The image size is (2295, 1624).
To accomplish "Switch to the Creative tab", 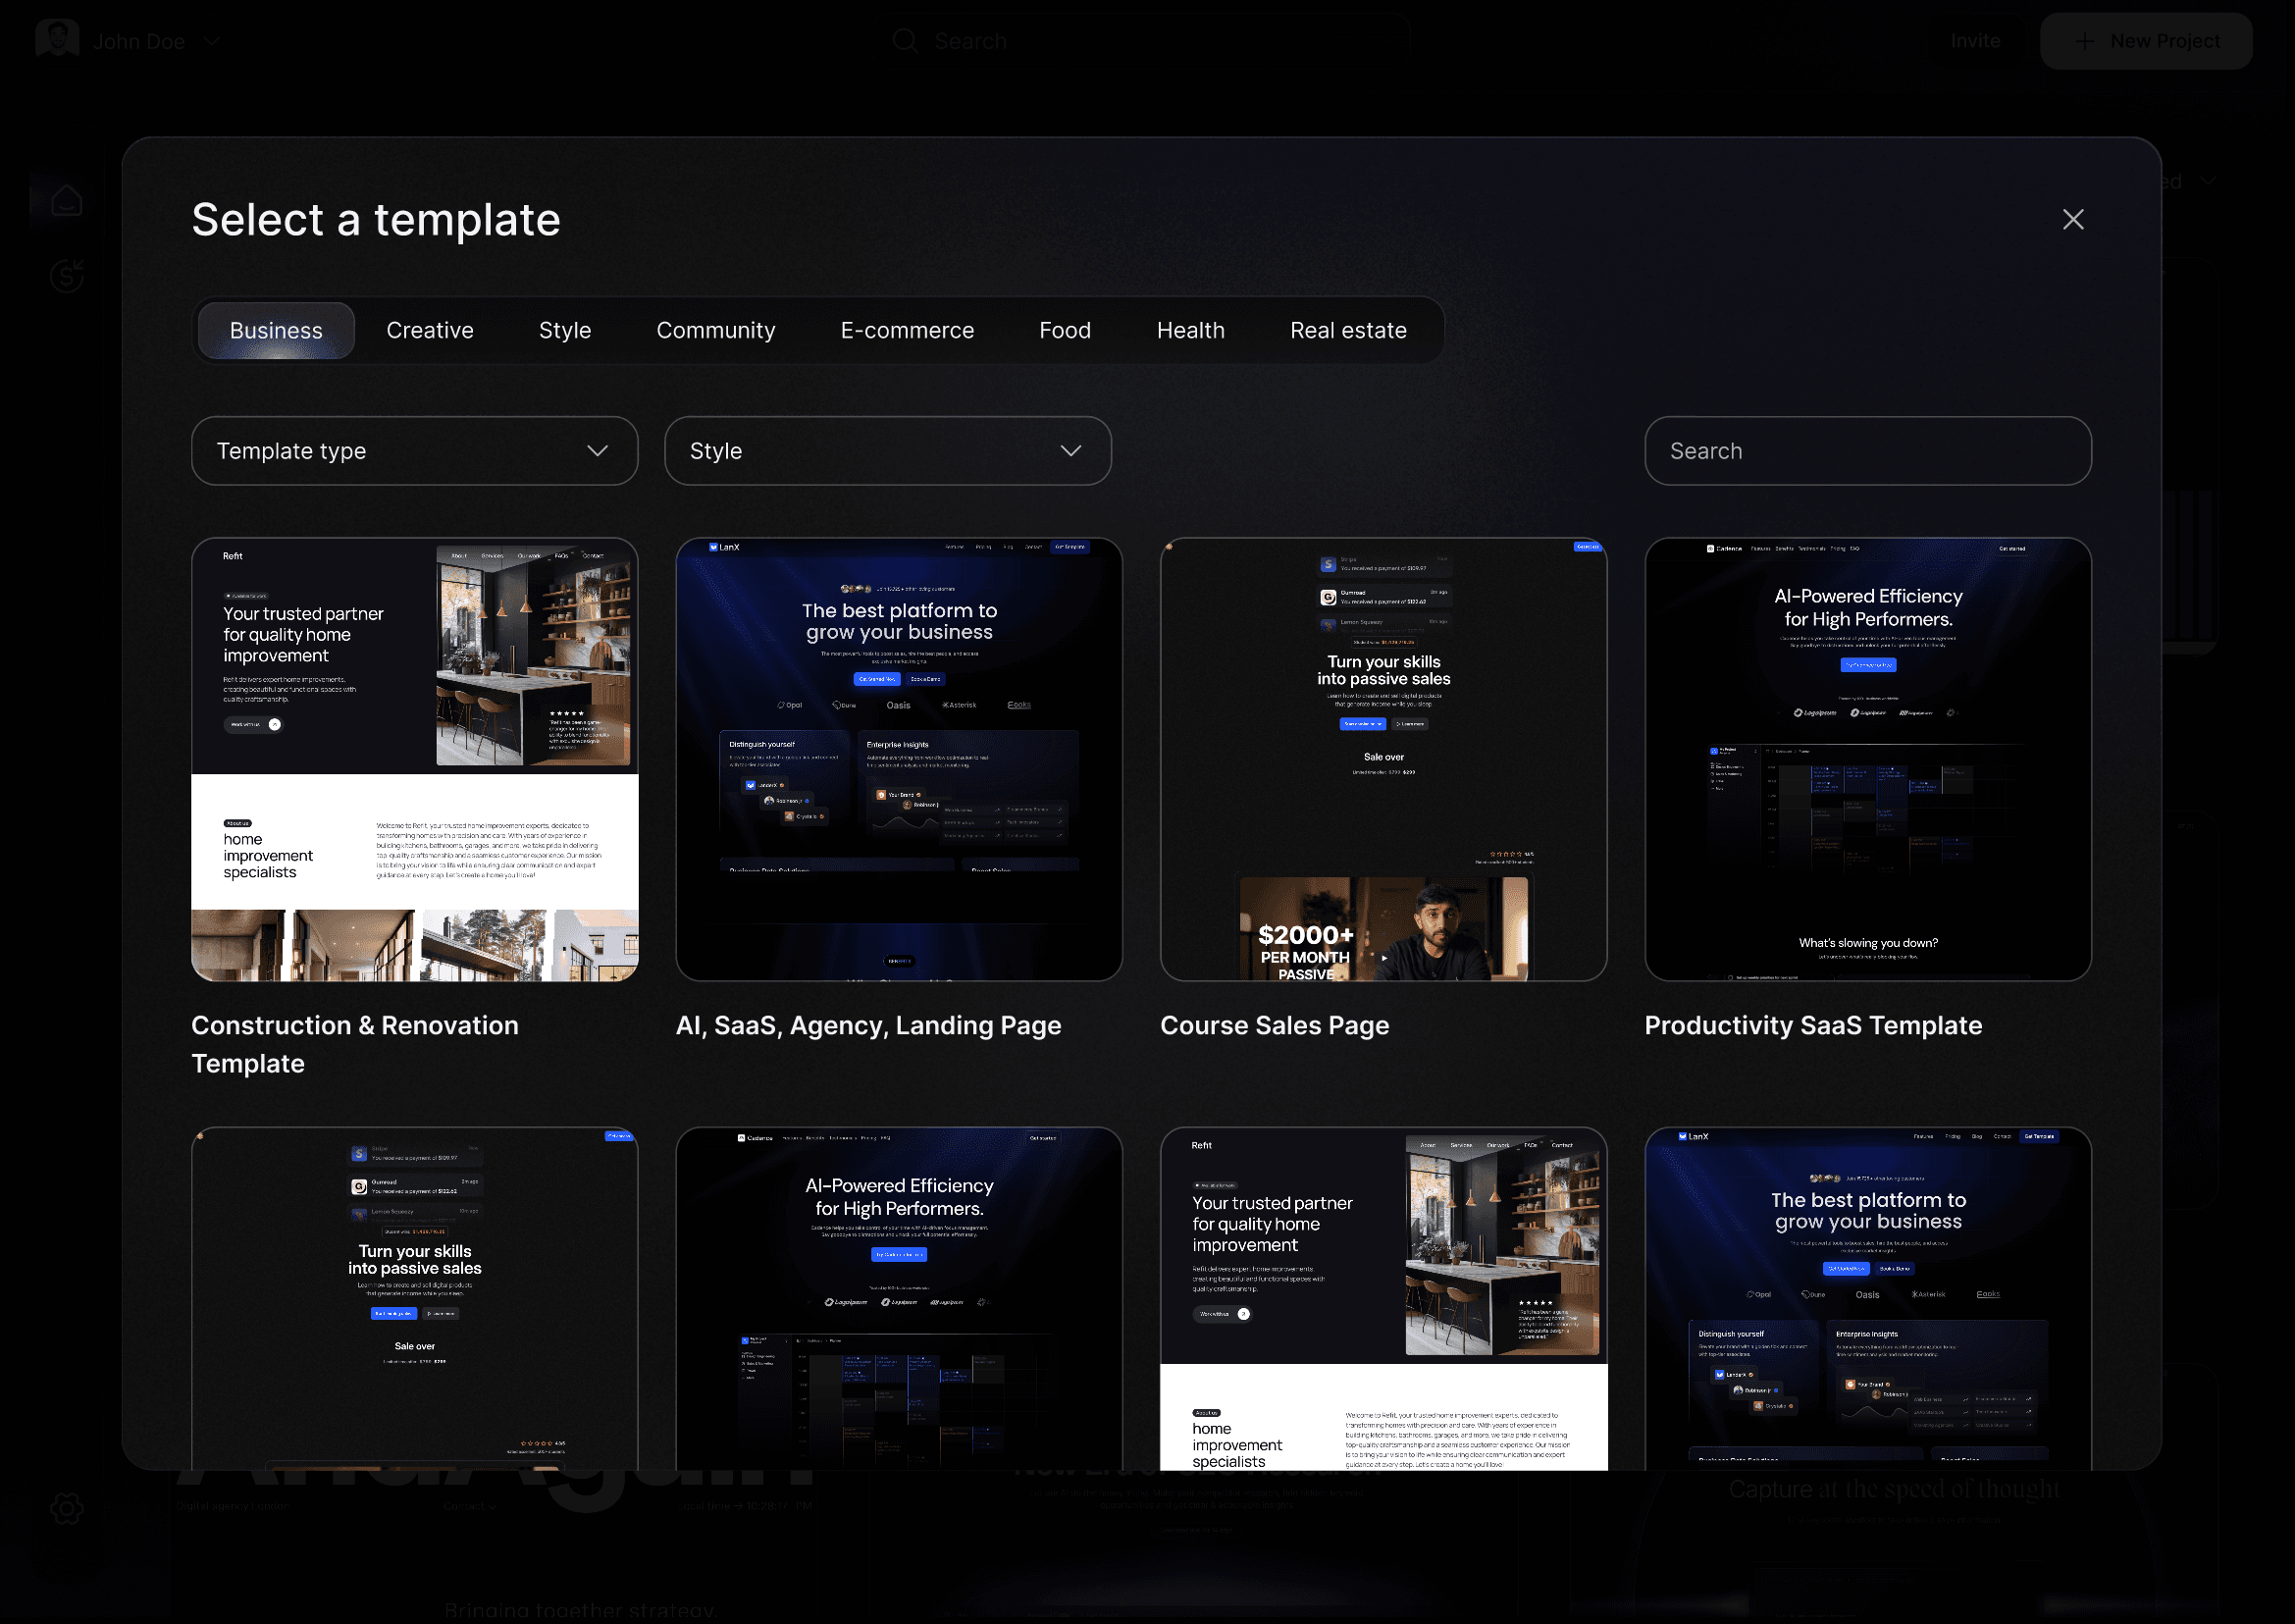I will click(x=430, y=330).
